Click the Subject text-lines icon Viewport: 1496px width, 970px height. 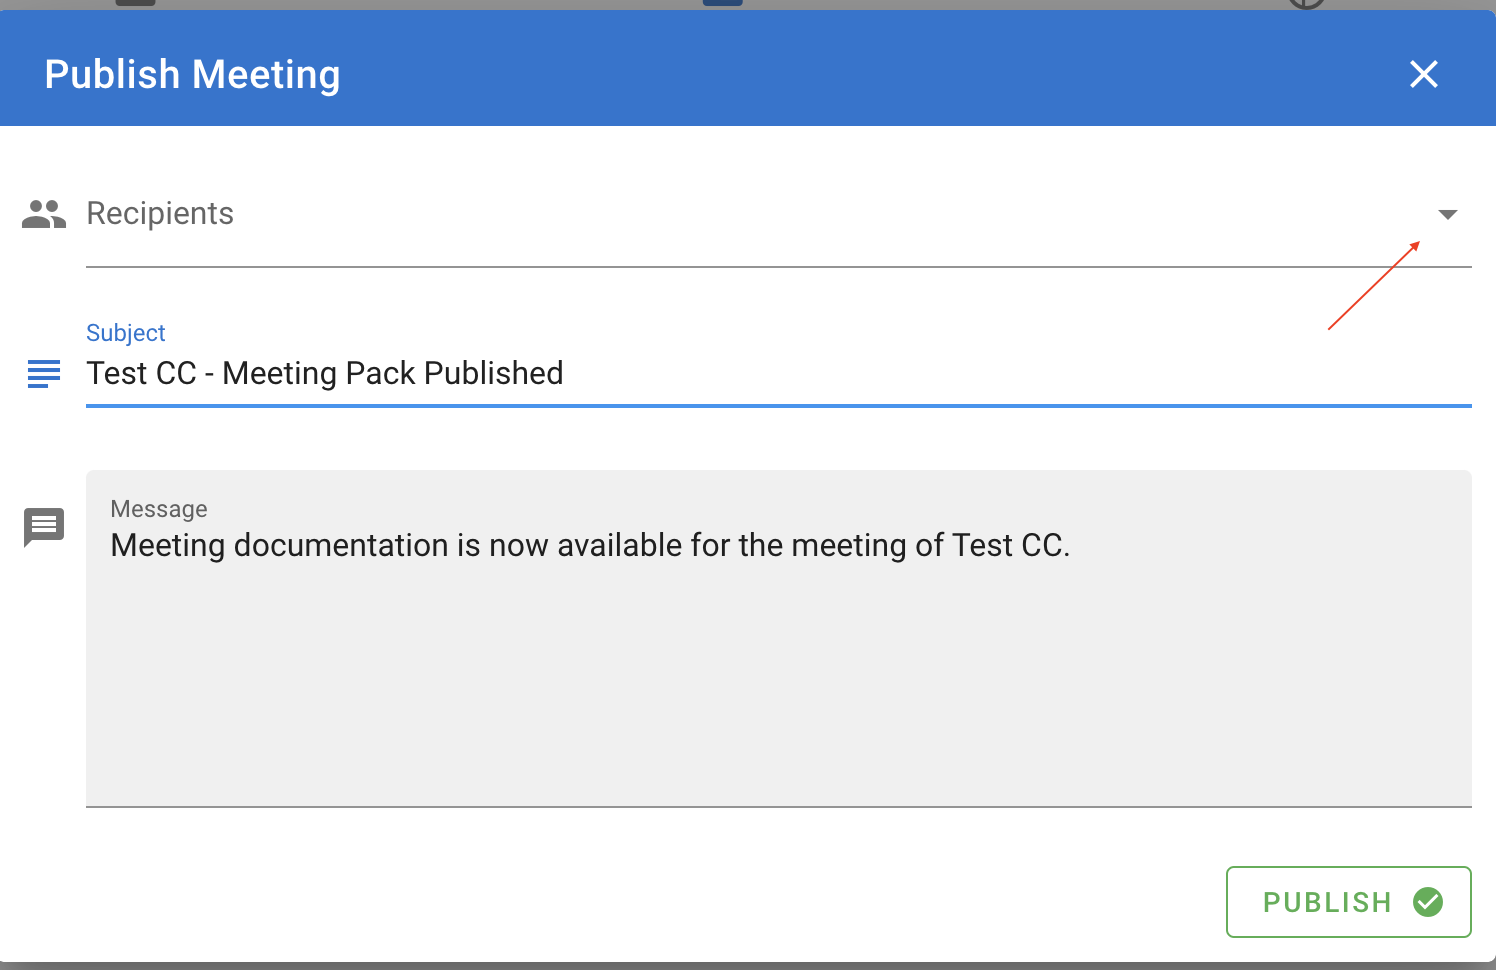(44, 374)
